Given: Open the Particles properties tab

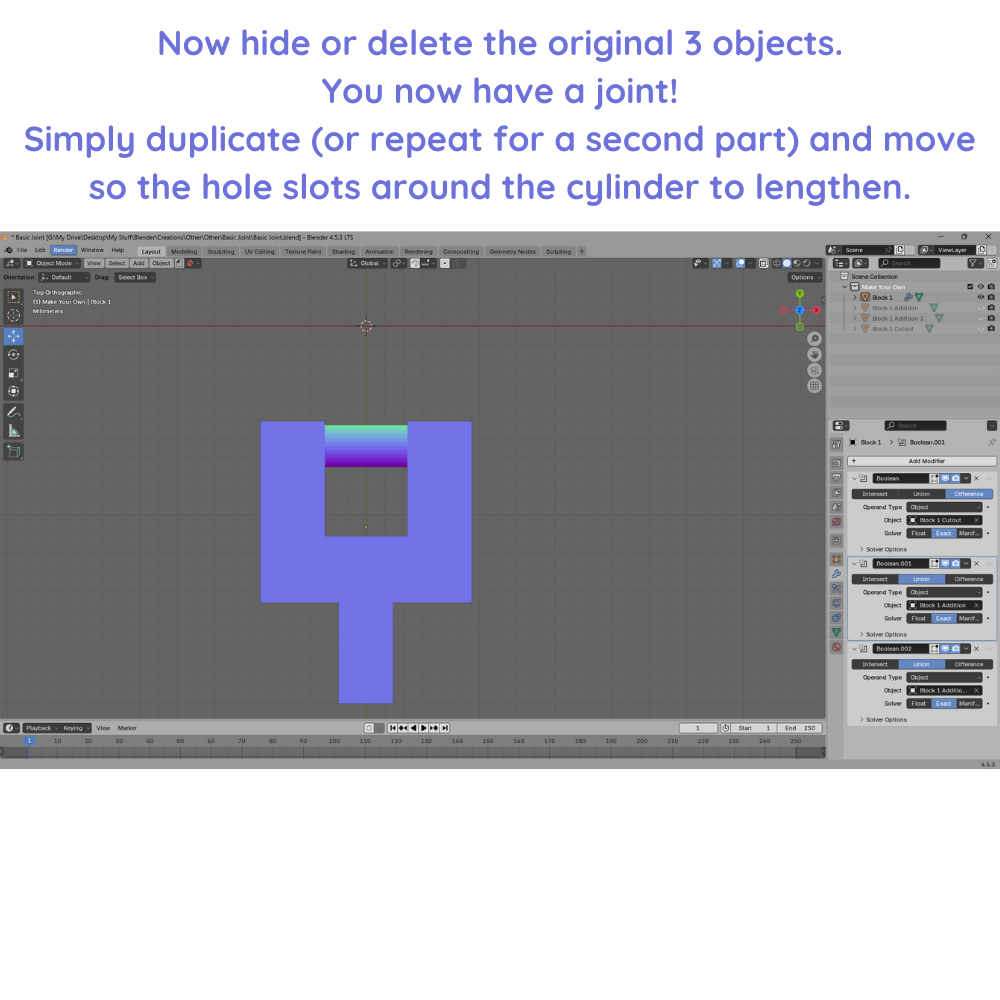Looking at the screenshot, I should pyautogui.click(x=836, y=589).
